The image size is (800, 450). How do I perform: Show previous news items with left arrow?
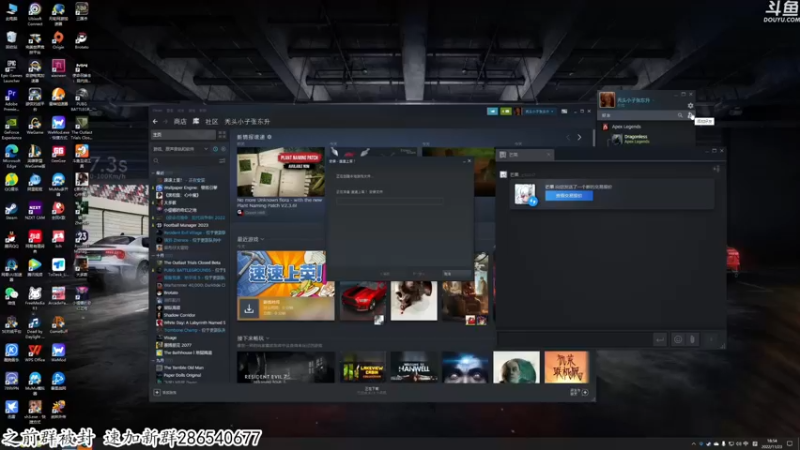(x=568, y=137)
